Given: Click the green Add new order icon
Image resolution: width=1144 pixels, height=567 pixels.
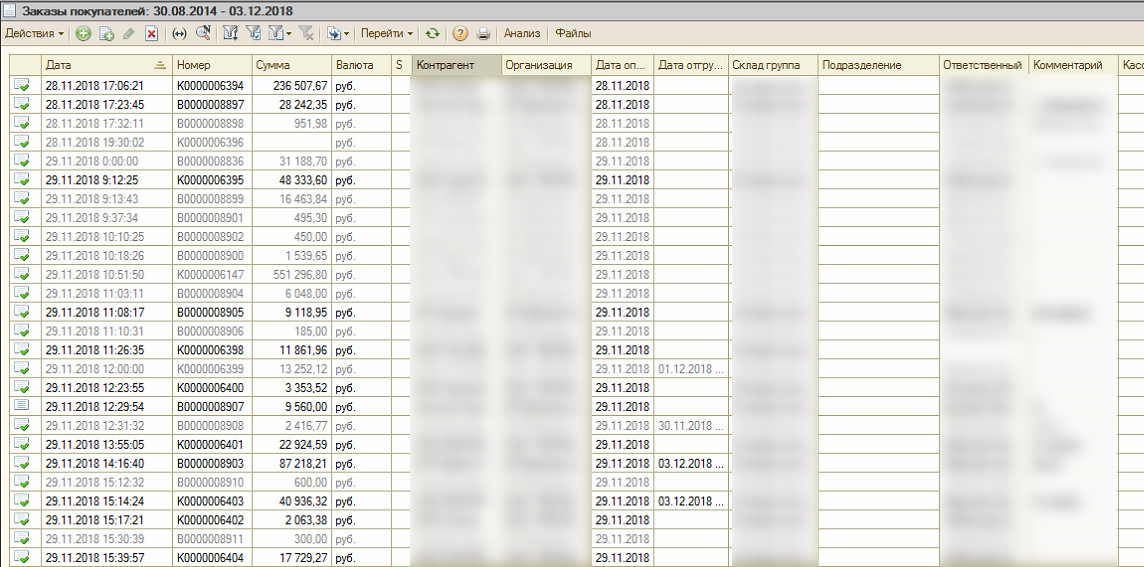Looking at the screenshot, I should tap(83, 33).
